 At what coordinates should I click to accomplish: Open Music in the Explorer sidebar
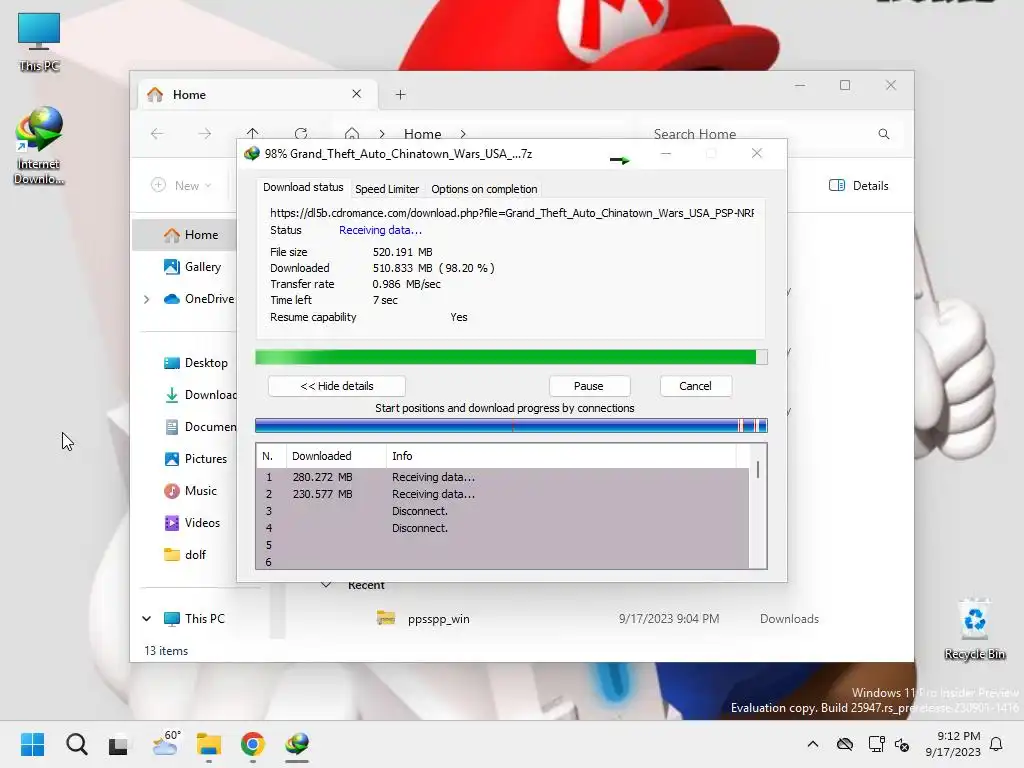coord(190,490)
